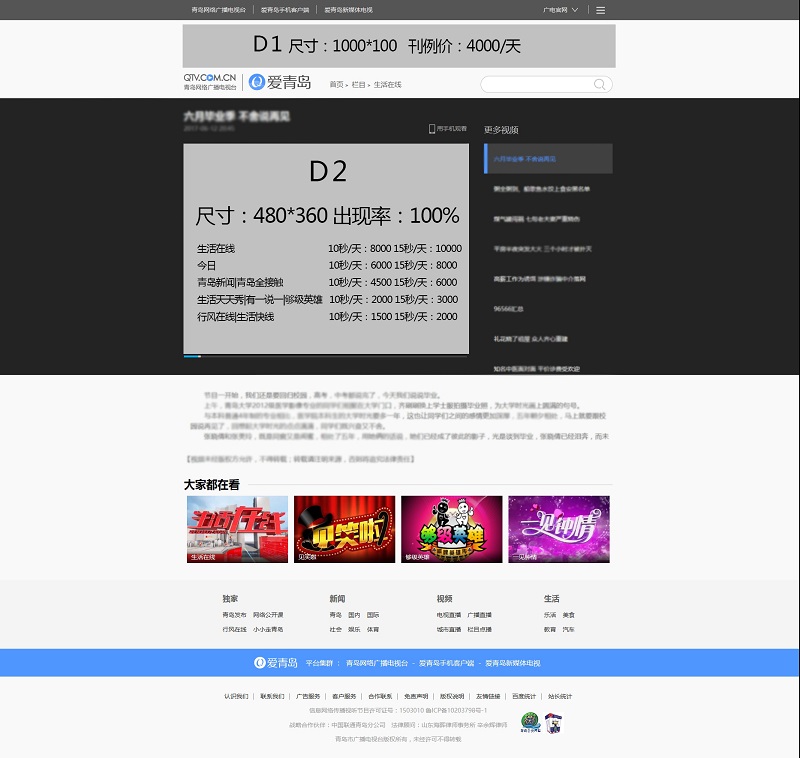The width and height of the screenshot is (800, 758).
Task: Click the police shield badge icon in footer
Action: click(x=552, y=723)
